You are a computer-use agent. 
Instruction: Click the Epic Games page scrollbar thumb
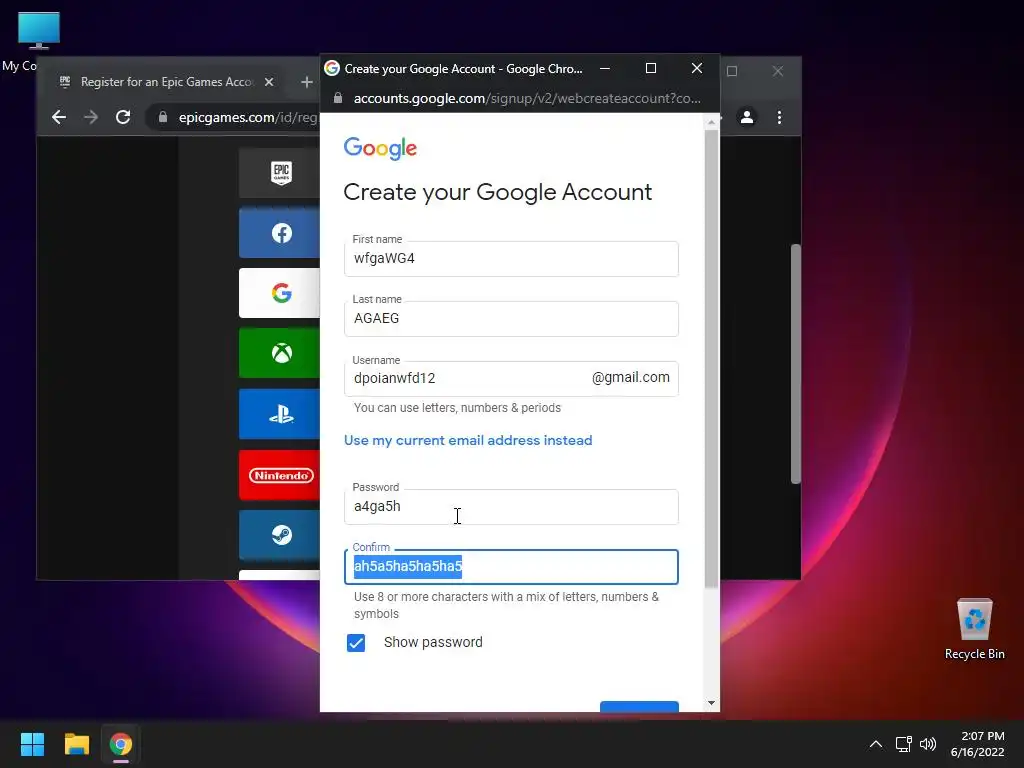pyautogui.click(x=795, y=364)
